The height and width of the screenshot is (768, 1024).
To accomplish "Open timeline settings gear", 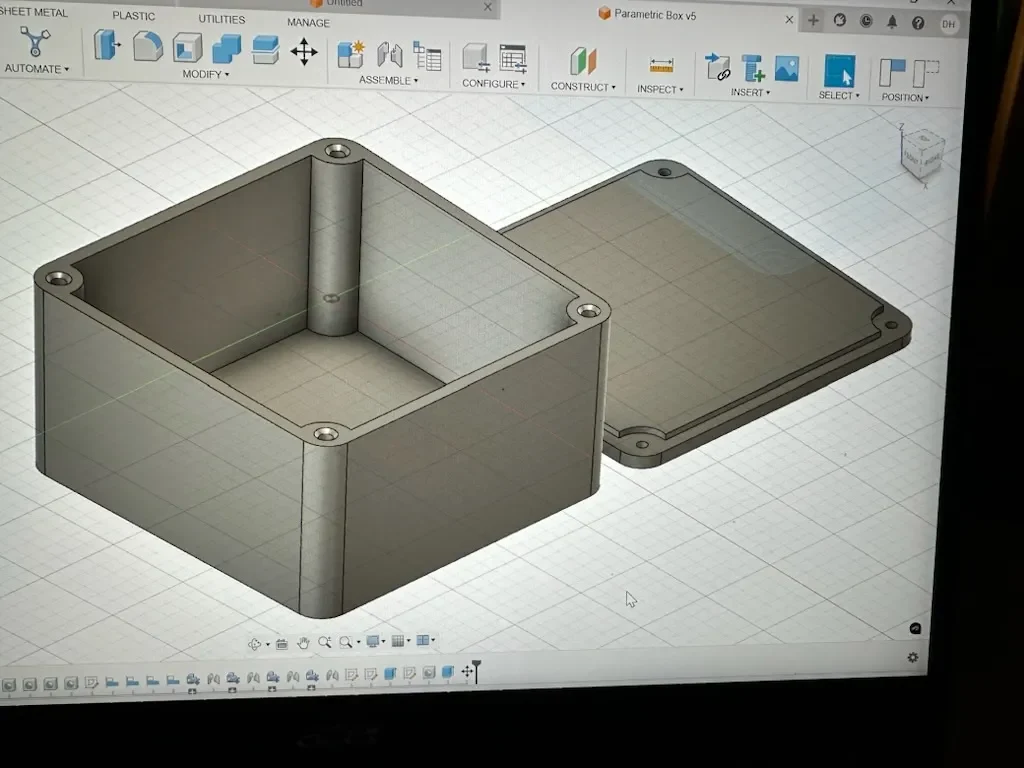I will (x=913, y=658).
